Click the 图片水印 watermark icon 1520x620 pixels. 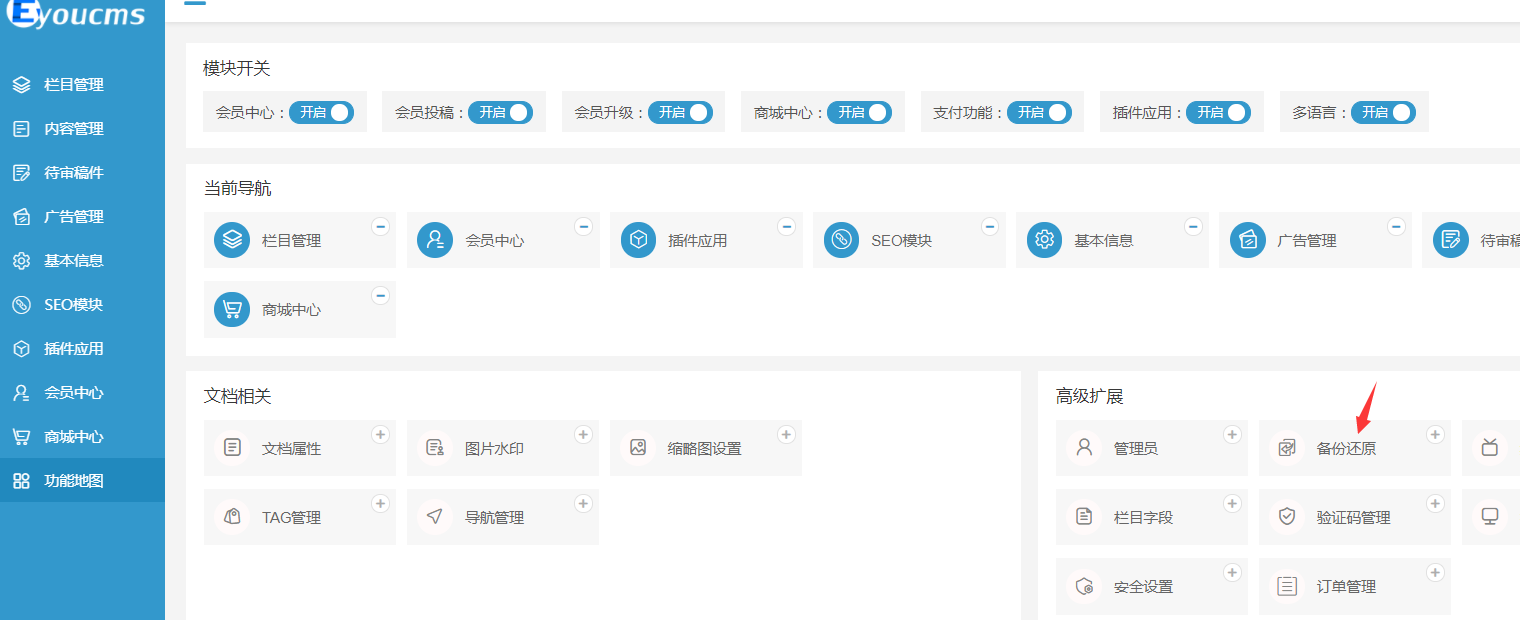(x=435, y=448)
